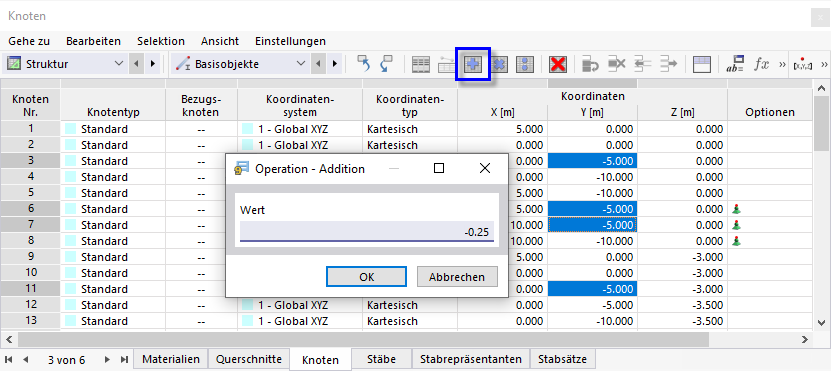Switch to the Stabsätze tab

tap(563, 359)
